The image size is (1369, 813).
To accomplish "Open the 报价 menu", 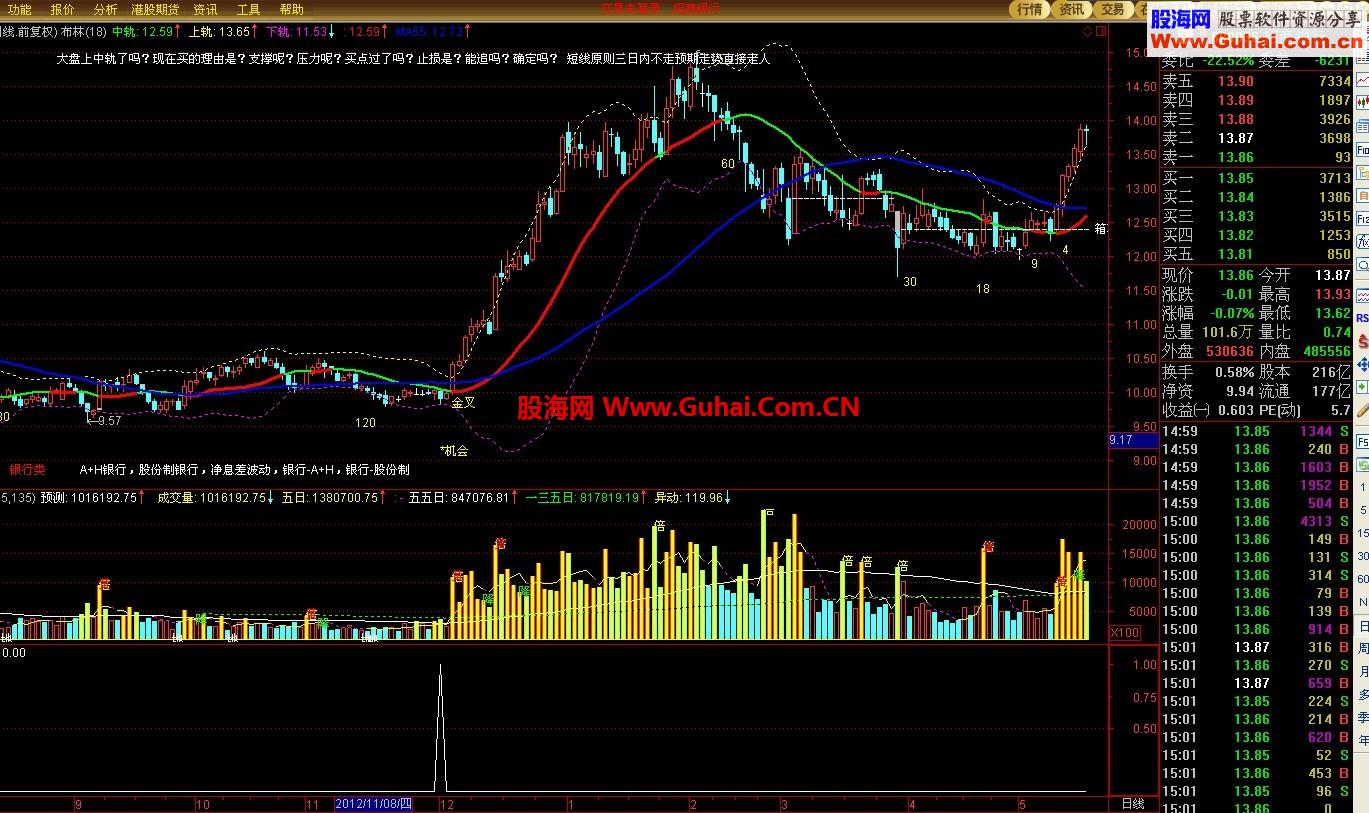I will pos(62,9).
